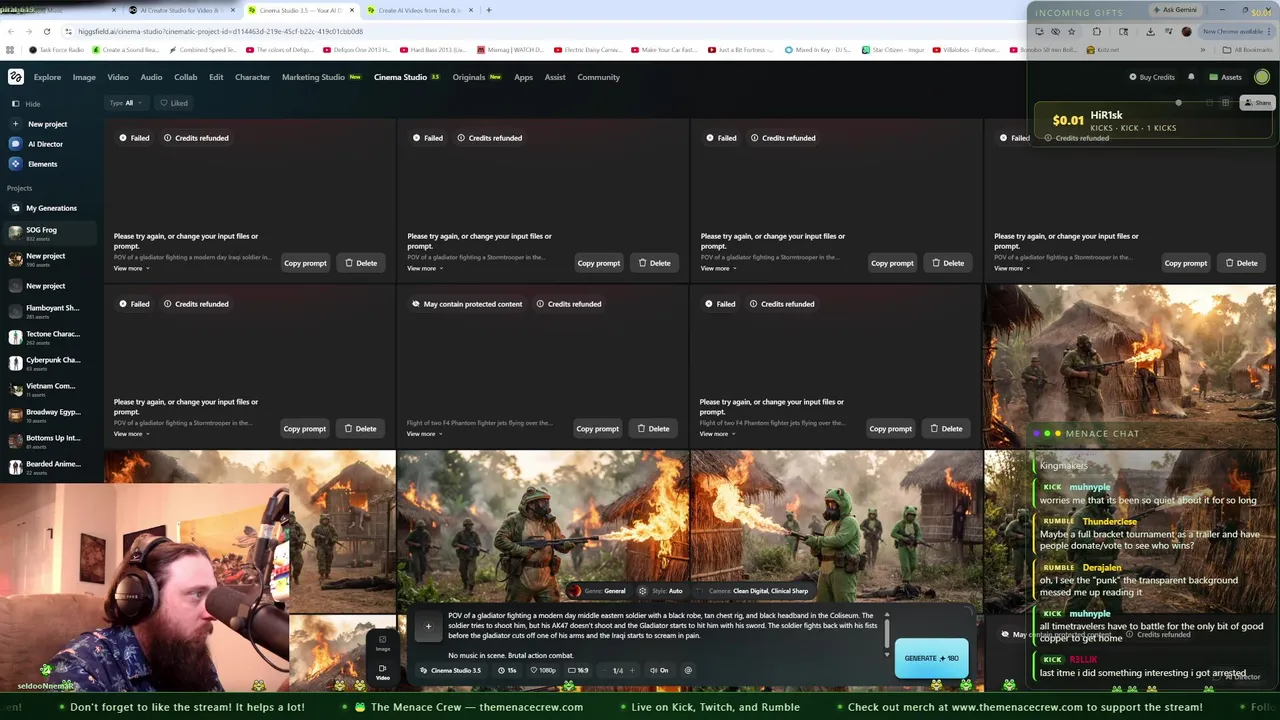The height and width of the screenshot is (720, 1280).
Task: Click the @ mention icon in the prompt bar
Action: pyautogui.click(x=688, y=671)
